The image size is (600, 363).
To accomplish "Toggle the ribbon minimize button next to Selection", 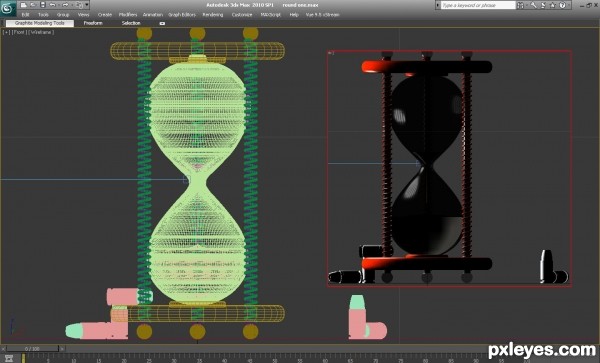I will tap(162, 23).
